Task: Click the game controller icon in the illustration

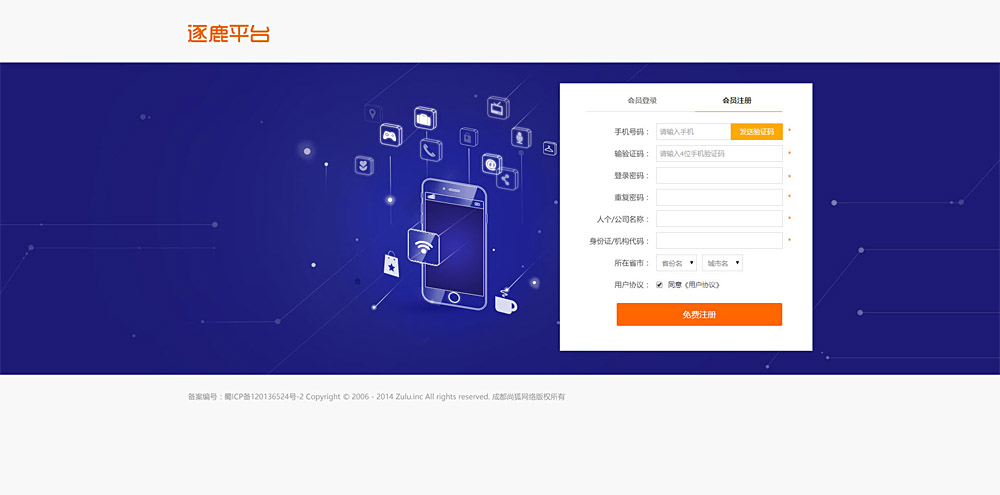Action: coord(391,135)
